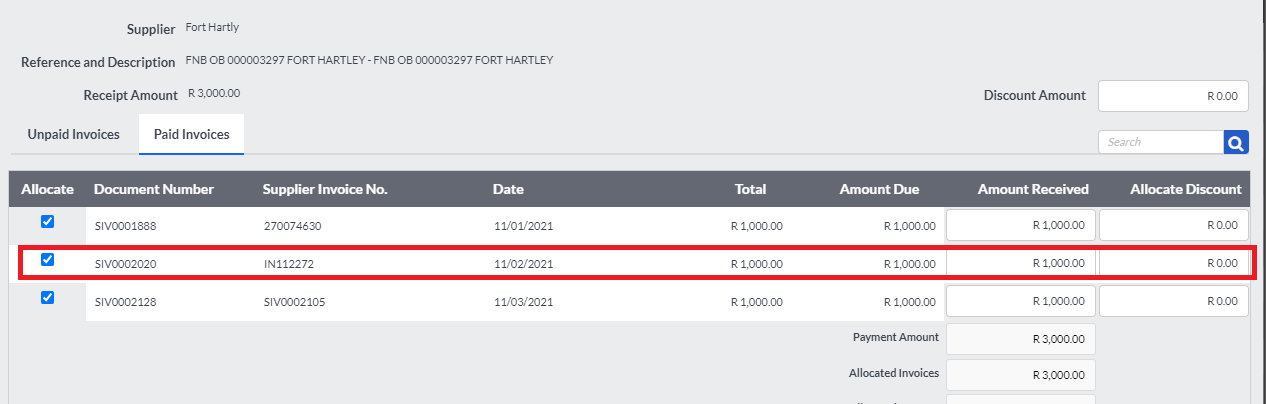Click the blue search magnifier icon
1266x404 pixels.
(x=1236, y=142)
